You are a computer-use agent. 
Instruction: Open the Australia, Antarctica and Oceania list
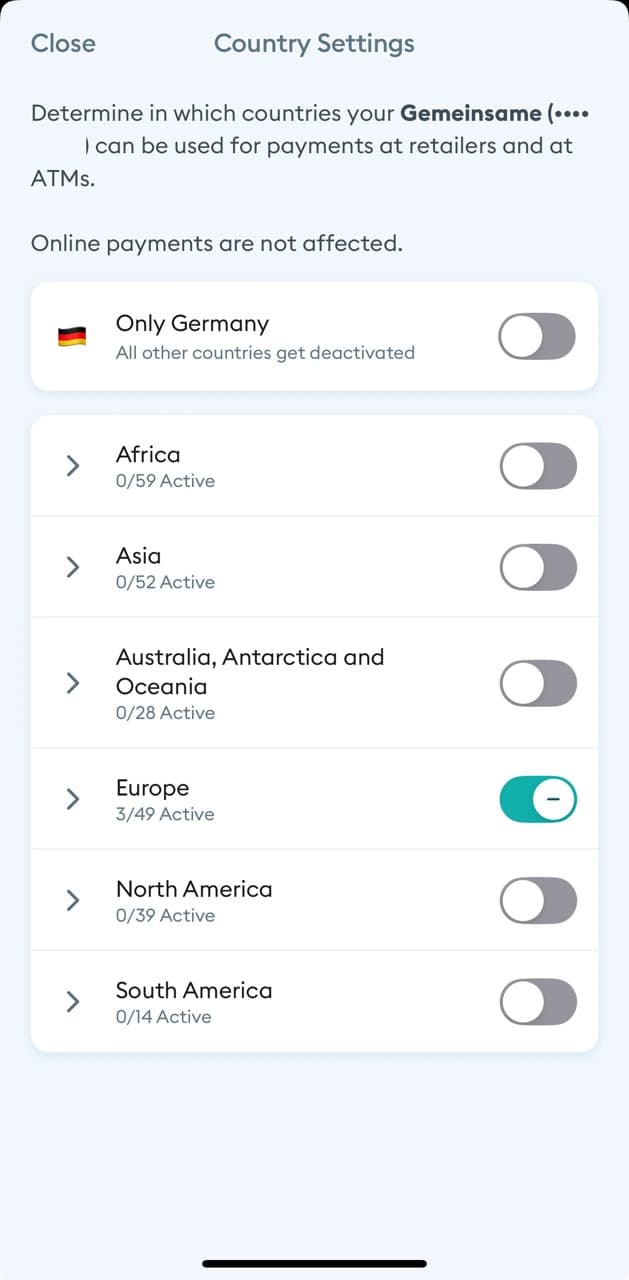point(71,683)
